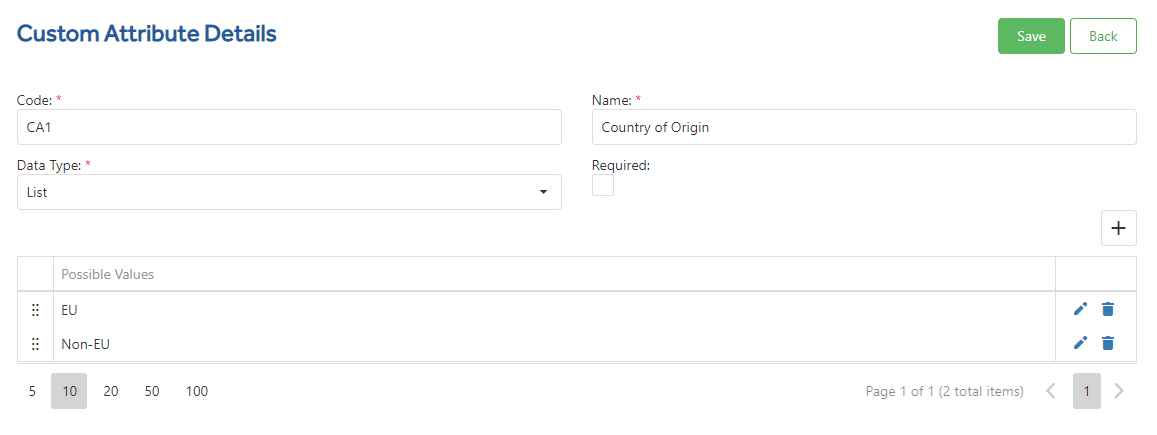Select page number 1 button

[x=1087, y=391]
